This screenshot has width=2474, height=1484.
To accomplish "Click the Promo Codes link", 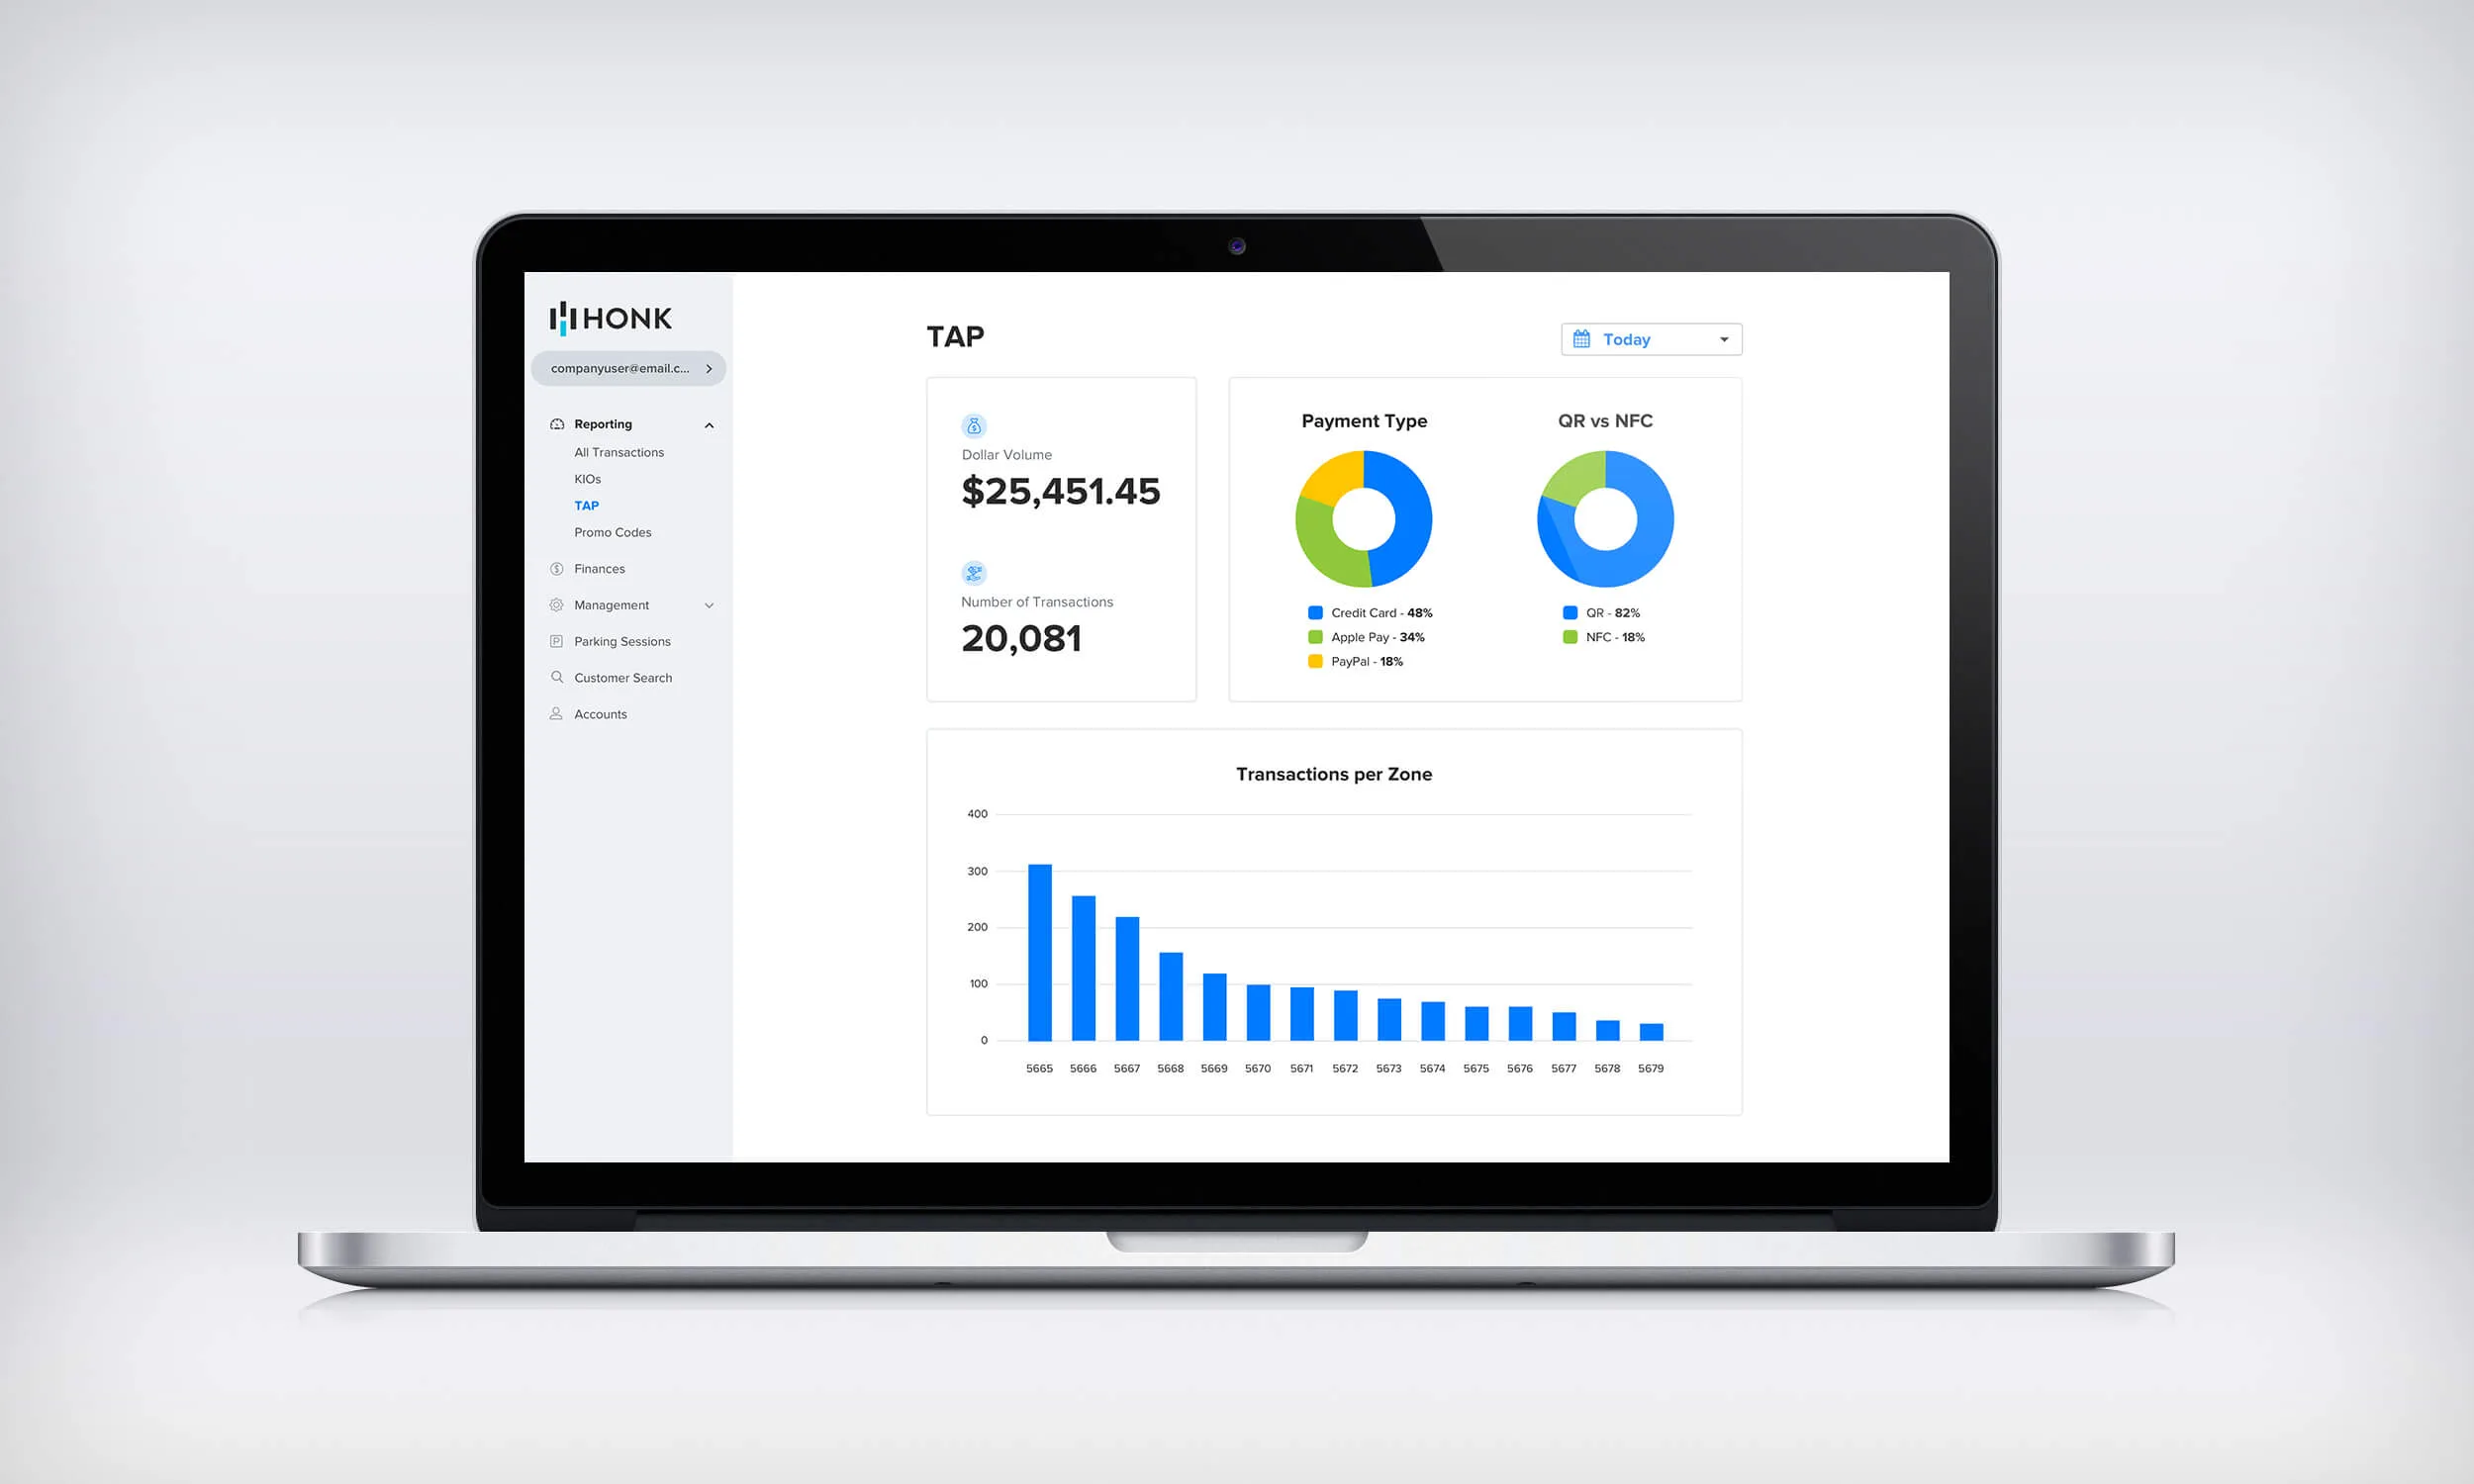I will 615,532.
